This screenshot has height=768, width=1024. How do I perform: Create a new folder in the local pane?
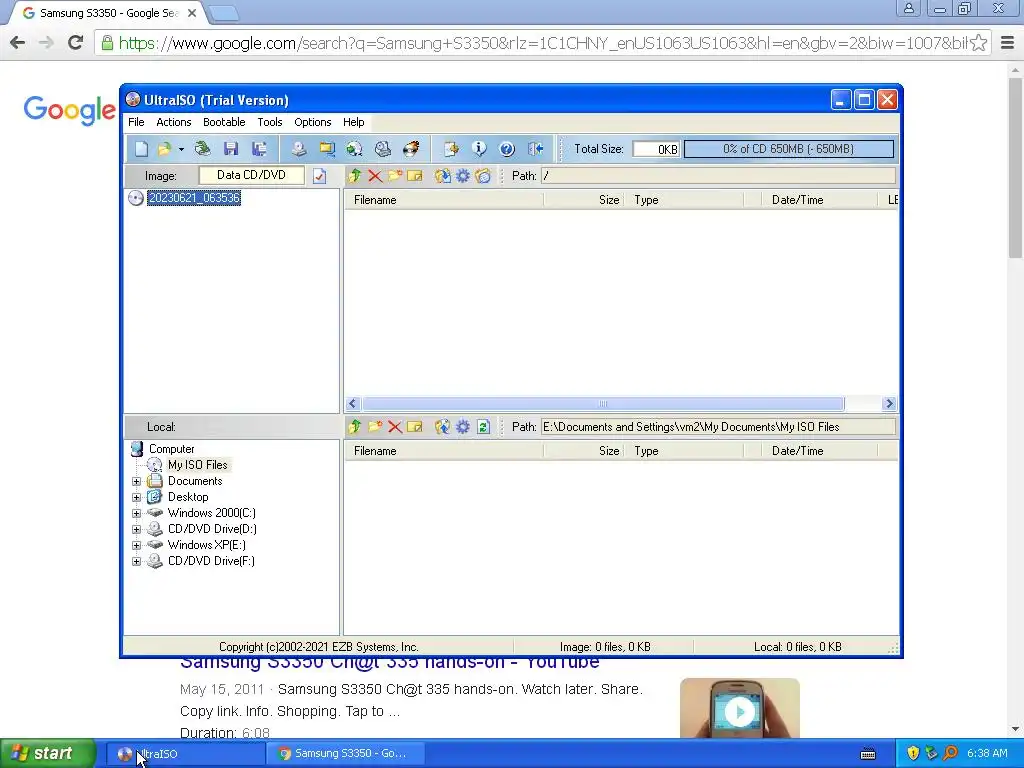tap(375, 426)
